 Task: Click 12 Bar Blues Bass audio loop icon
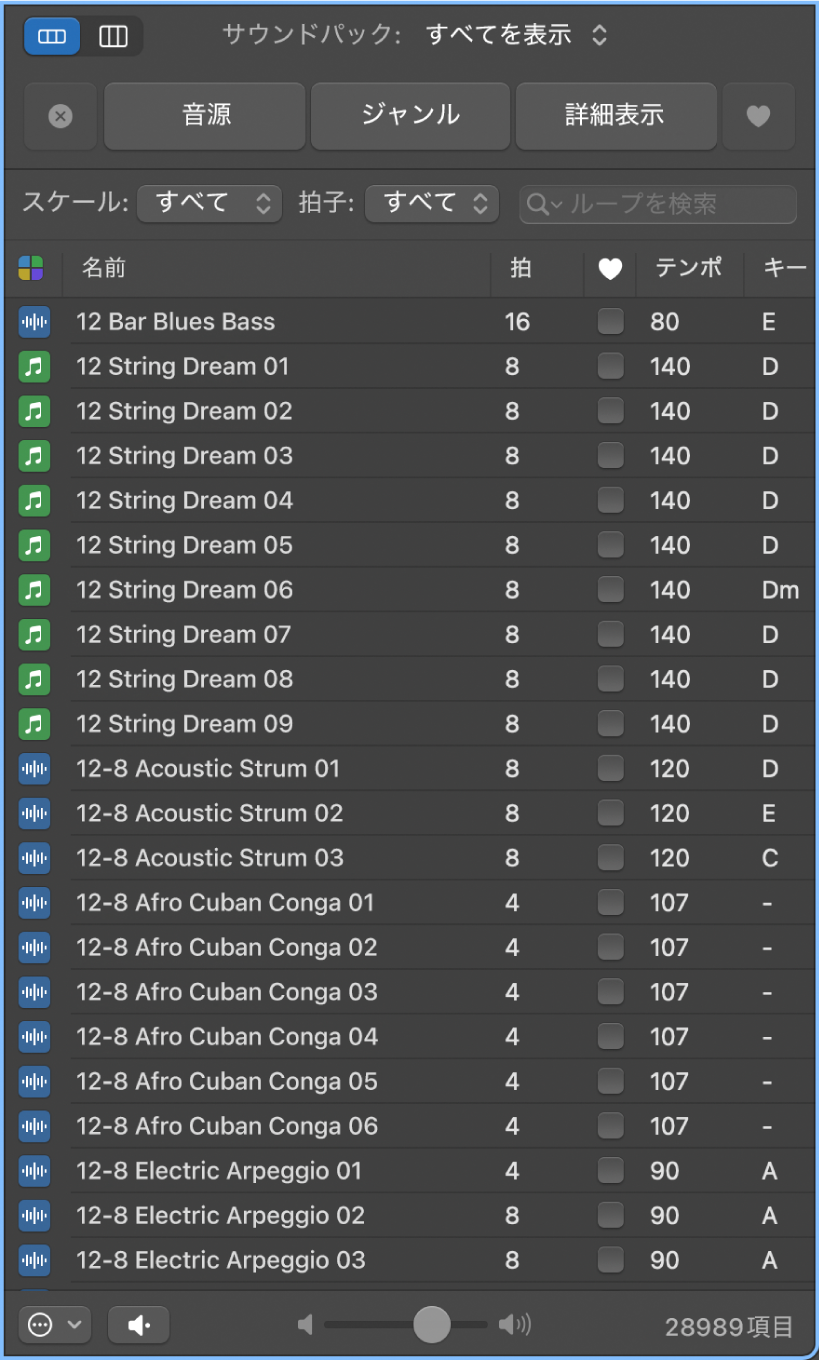34,322
